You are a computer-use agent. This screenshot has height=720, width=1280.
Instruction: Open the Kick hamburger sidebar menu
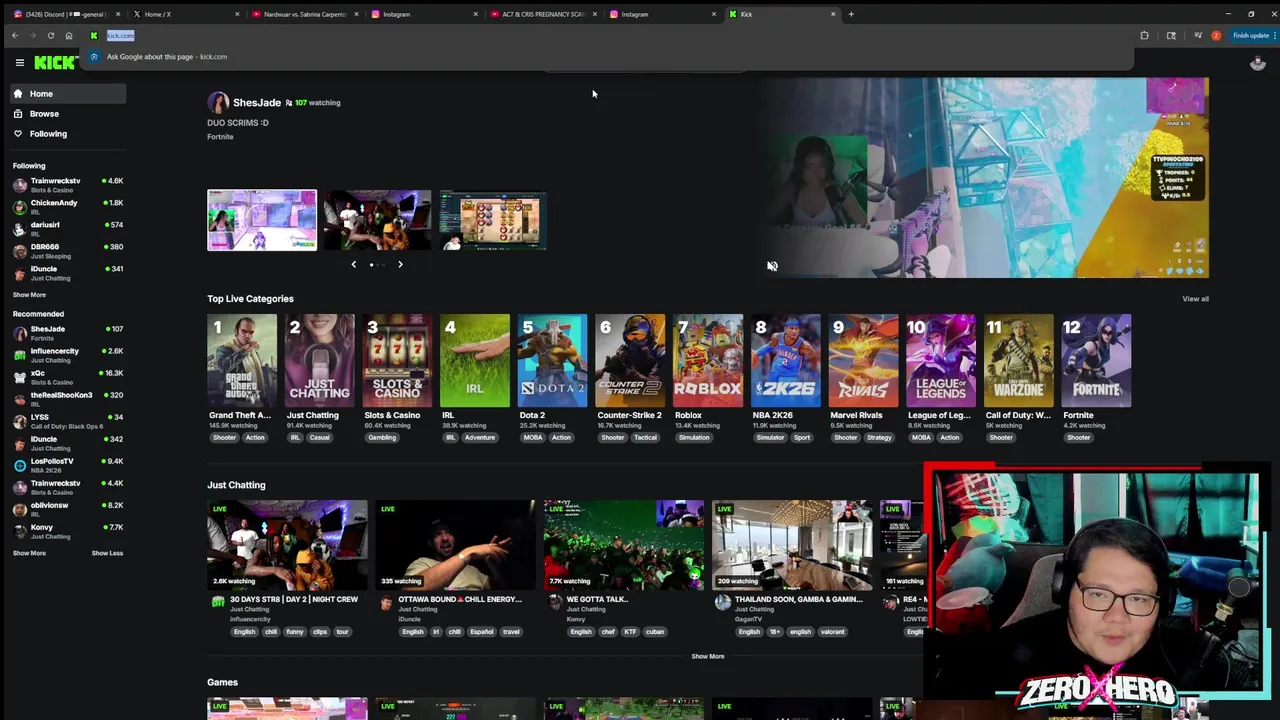[x=19, y=62]
